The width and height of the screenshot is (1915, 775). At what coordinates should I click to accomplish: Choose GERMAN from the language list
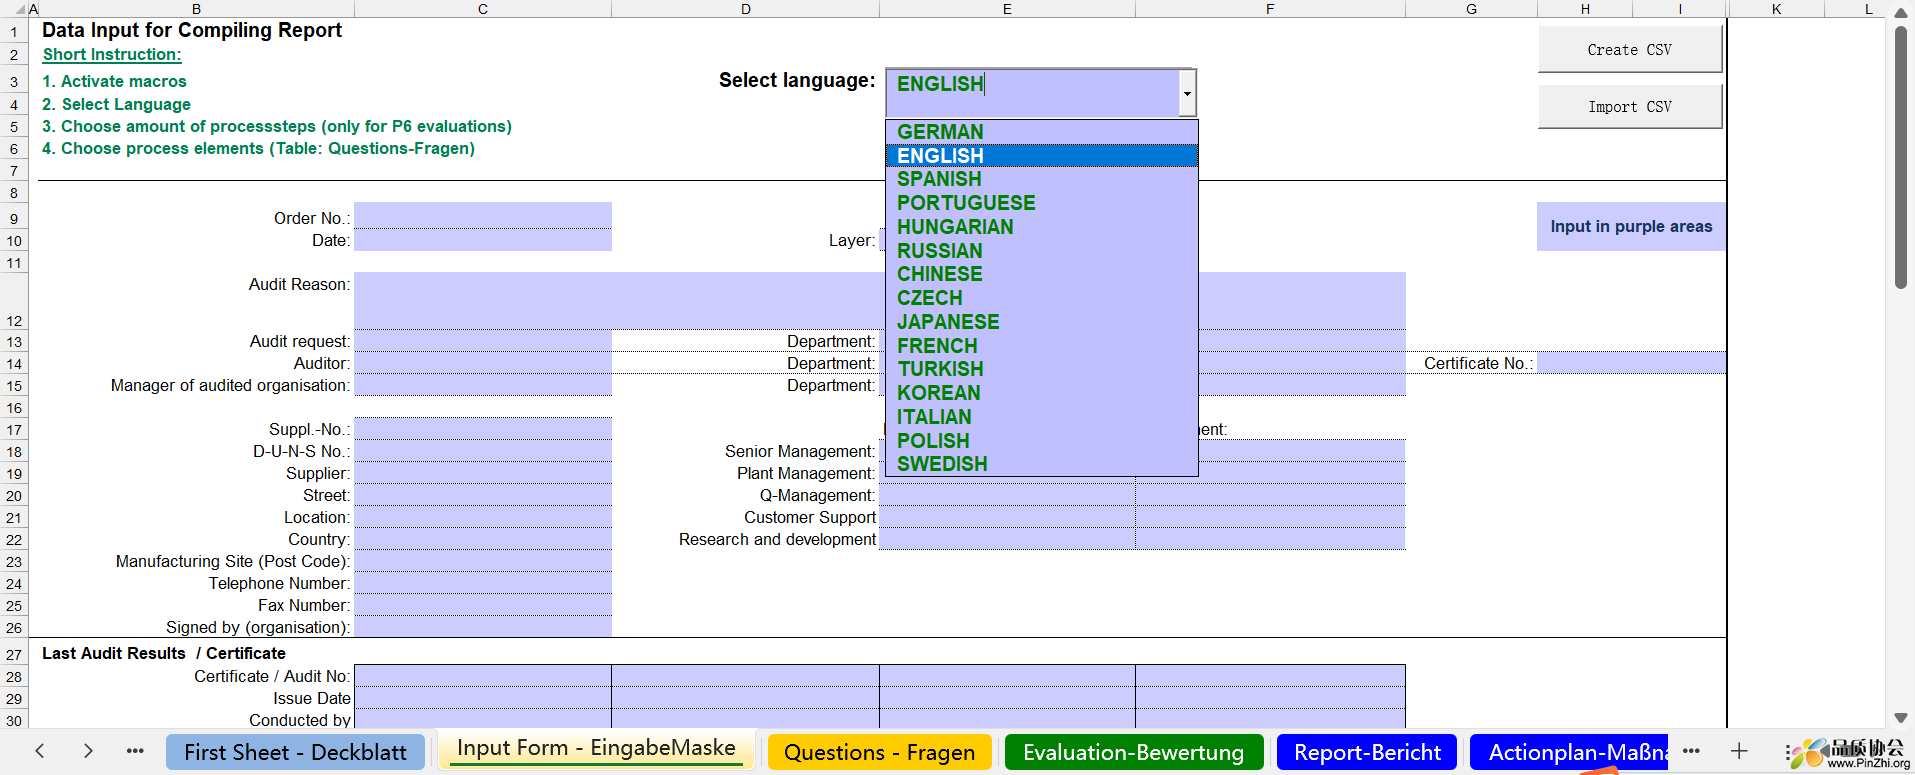coord(1041,132)
